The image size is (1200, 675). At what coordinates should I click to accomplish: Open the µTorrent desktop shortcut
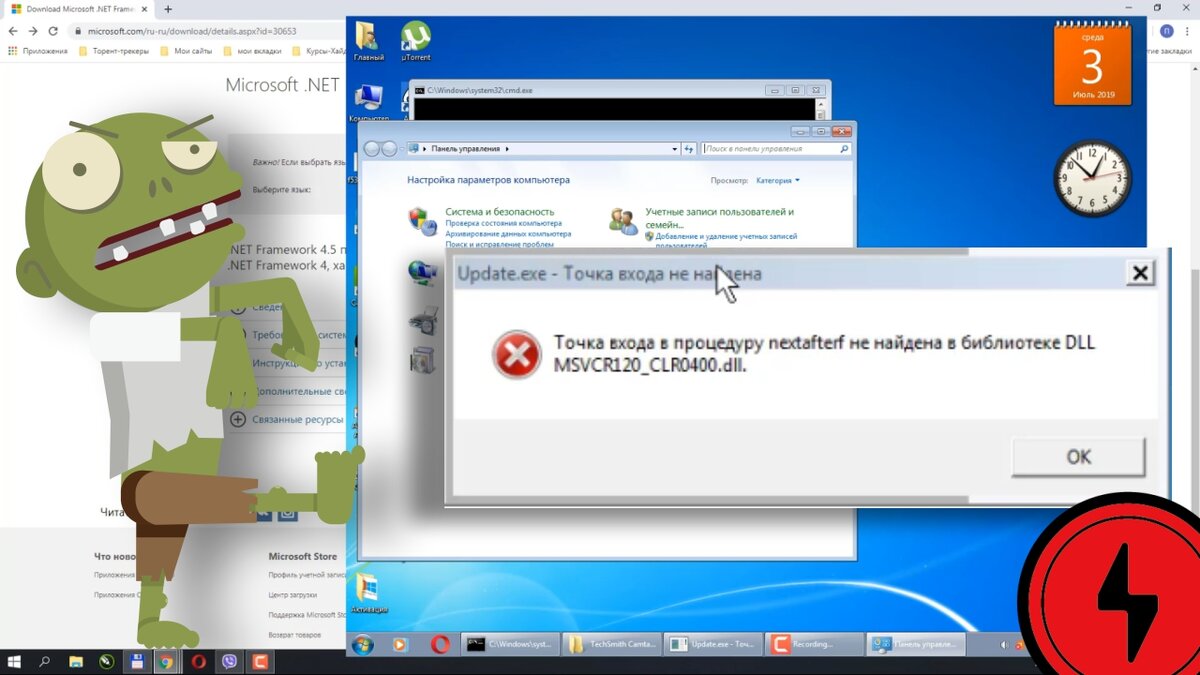coord(416,41)
